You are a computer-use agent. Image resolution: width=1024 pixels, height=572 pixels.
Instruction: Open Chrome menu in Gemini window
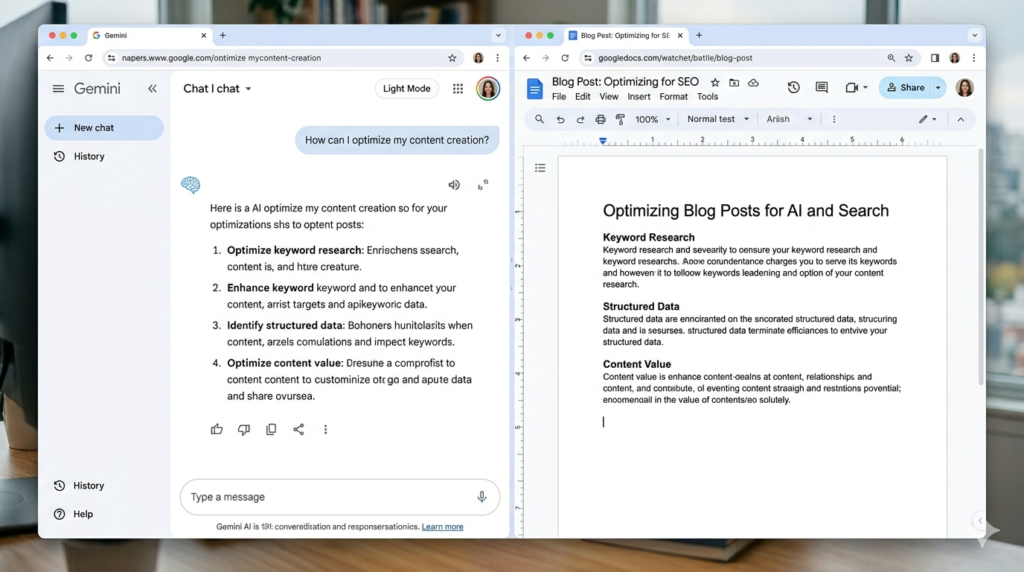(x=497, y=58)
